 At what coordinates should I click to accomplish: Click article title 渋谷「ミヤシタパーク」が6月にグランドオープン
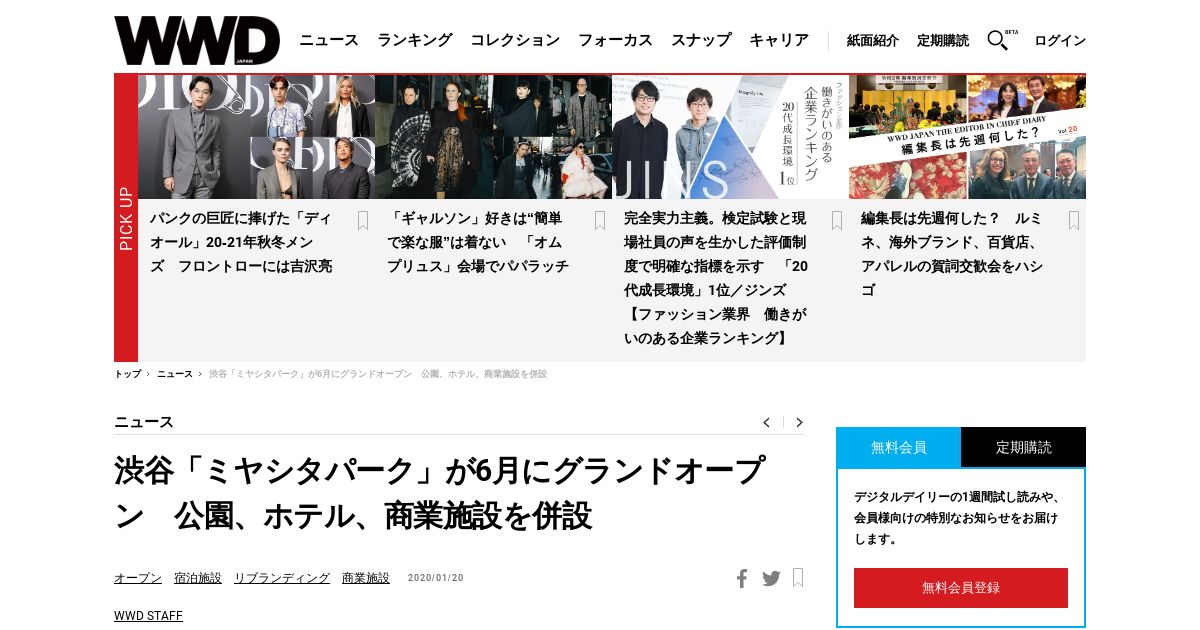point(440,493)
